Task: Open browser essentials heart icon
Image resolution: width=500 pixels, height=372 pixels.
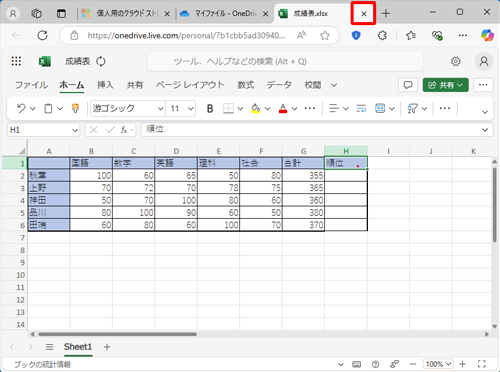Action: click(437, 35)
